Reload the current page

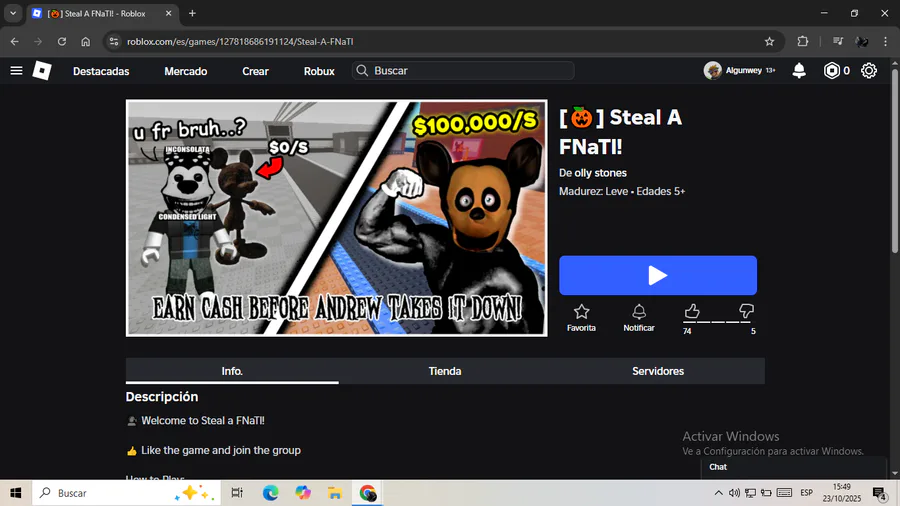[62, 41]
